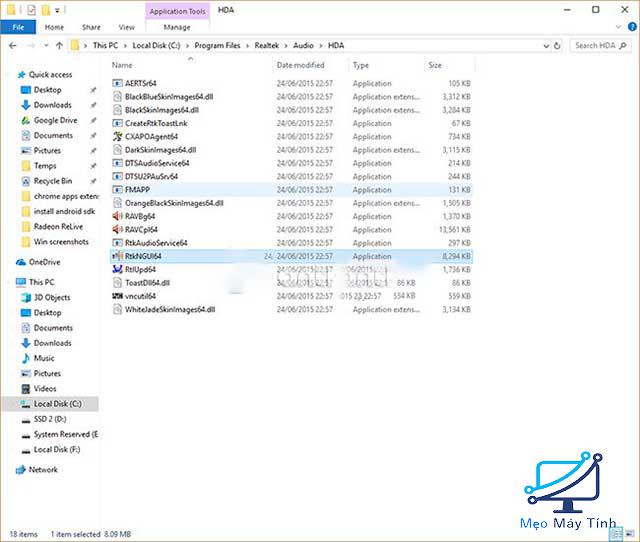Screen dimensions: 640x542
Task: Expand chevron after This PC in path
Action: [125, 46]
